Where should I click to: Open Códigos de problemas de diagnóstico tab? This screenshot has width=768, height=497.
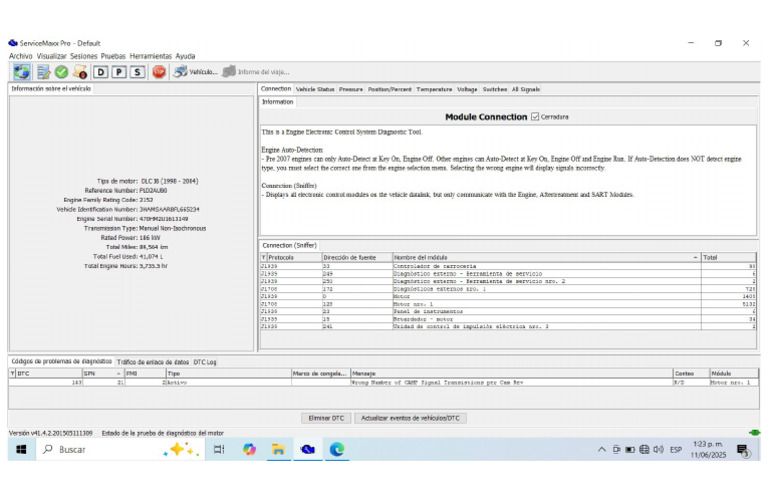(x=61, y=361)
